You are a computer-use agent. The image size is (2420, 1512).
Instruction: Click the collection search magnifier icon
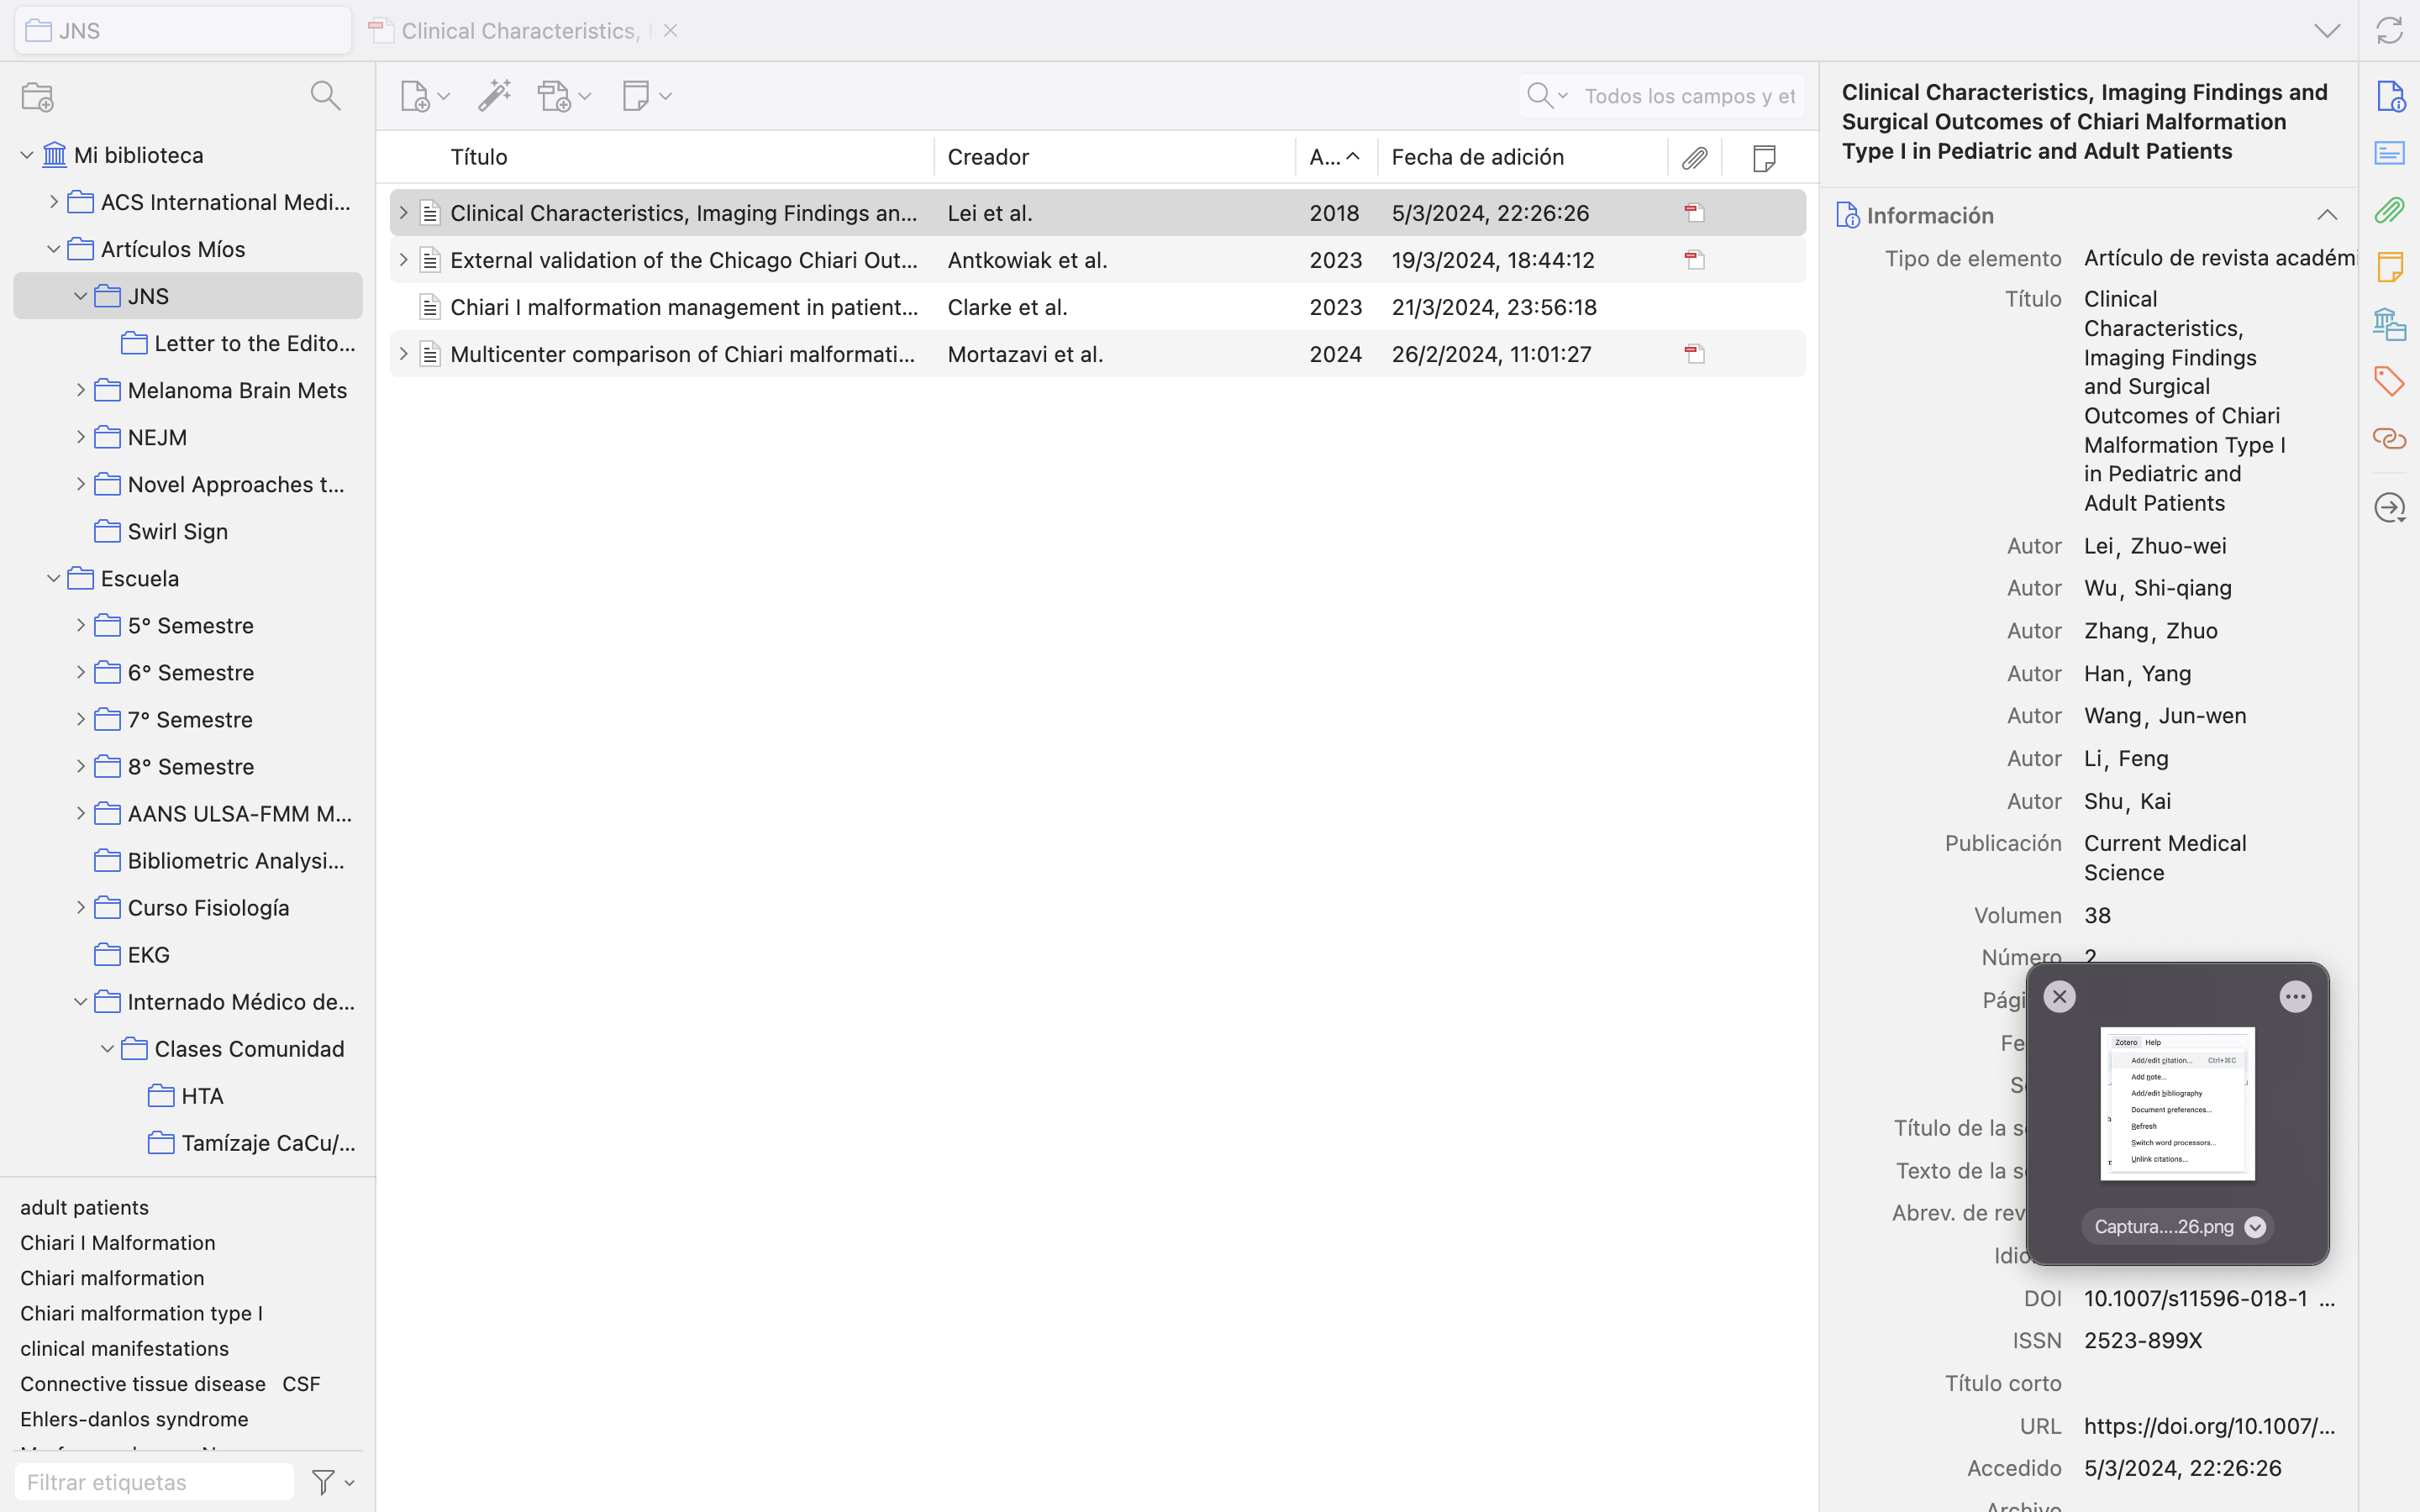(325, 96)
